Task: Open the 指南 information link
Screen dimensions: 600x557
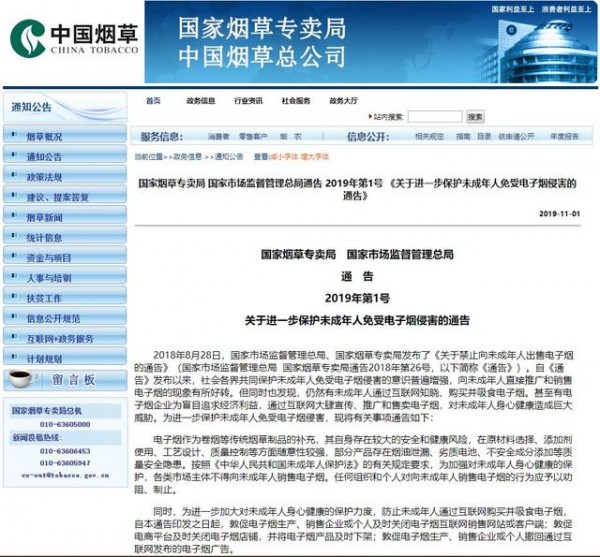Action: (x=463, y=137)
